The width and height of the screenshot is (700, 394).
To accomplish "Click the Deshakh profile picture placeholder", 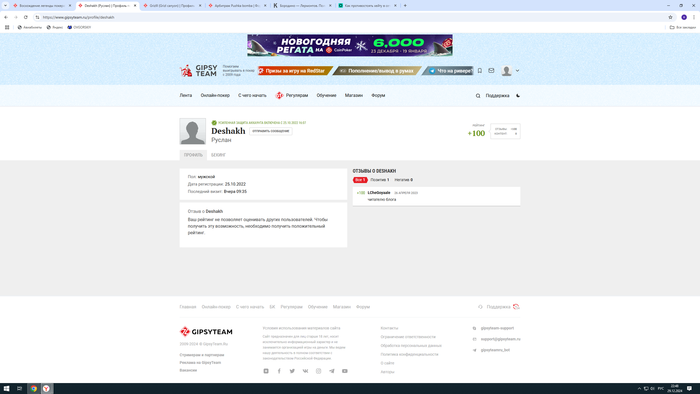I will [193, 131].
